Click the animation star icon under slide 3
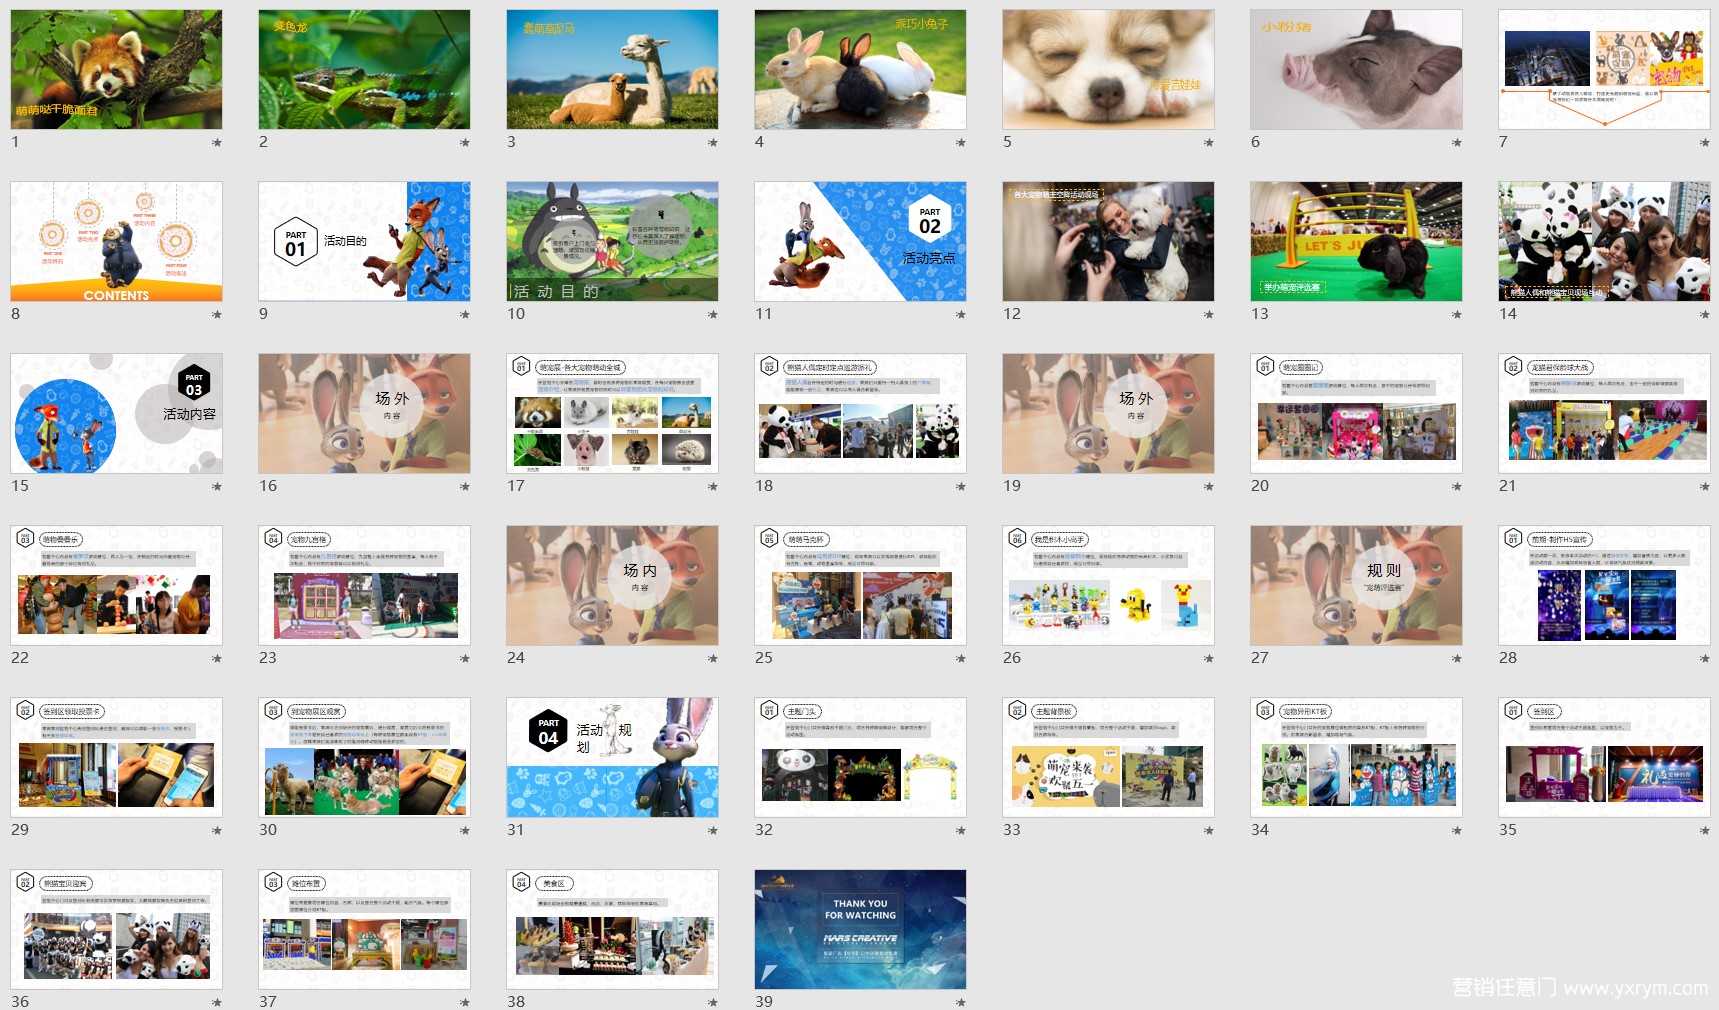The image size is (1719, 1010). (x=713, y=143)
